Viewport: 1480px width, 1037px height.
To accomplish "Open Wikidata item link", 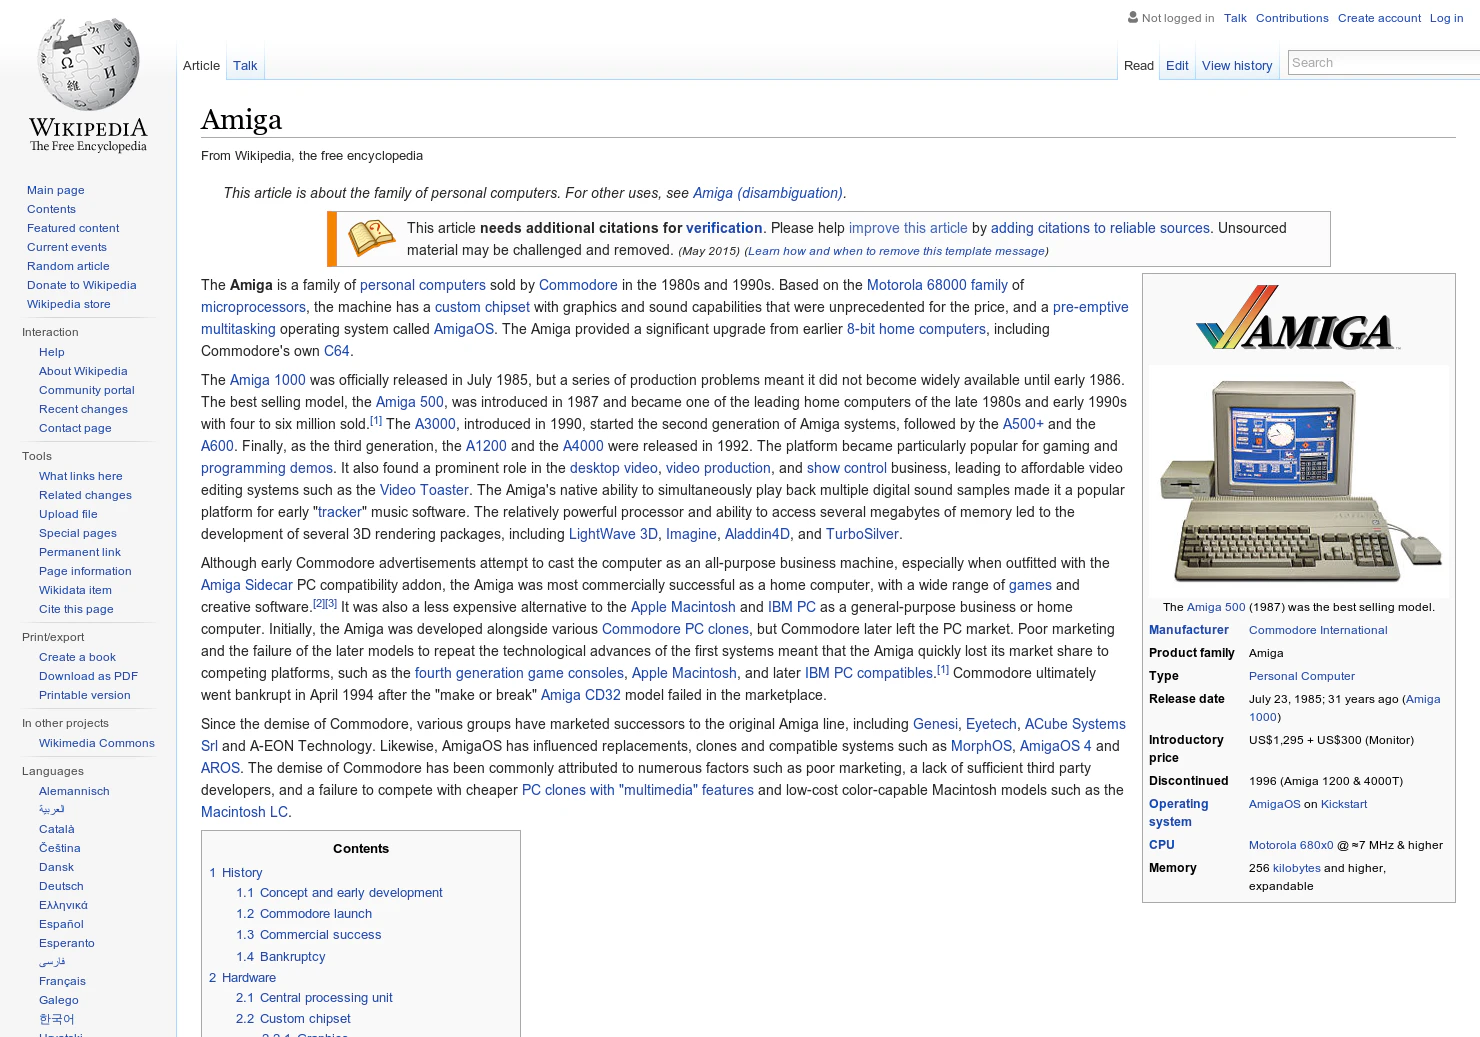I will (75, 590).
